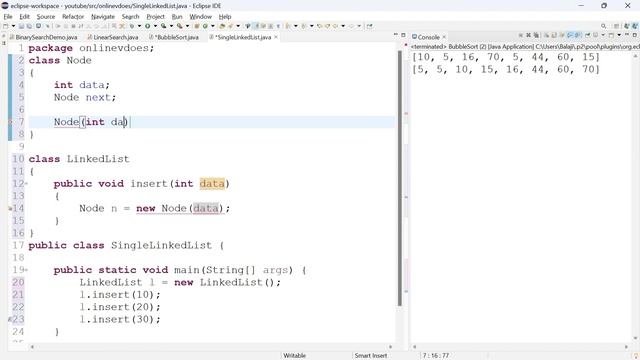
Task: Open the Debug configurations dropdown arrow
Action: 139,26
